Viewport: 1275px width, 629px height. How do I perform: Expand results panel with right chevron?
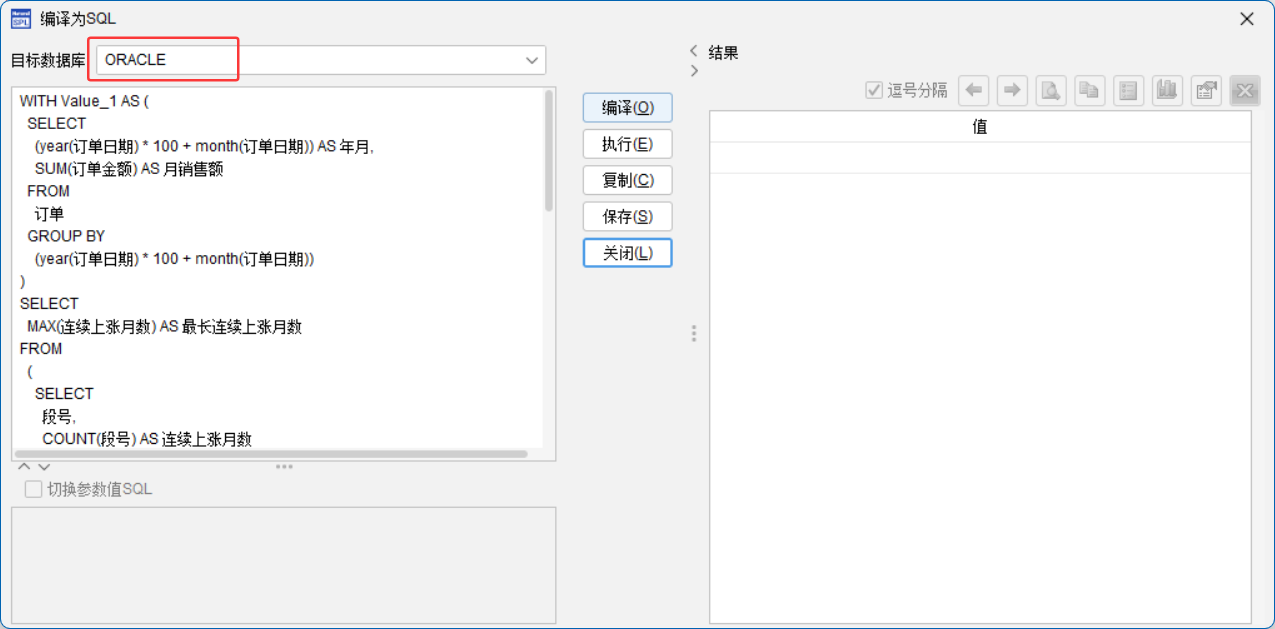coord(694,71)
